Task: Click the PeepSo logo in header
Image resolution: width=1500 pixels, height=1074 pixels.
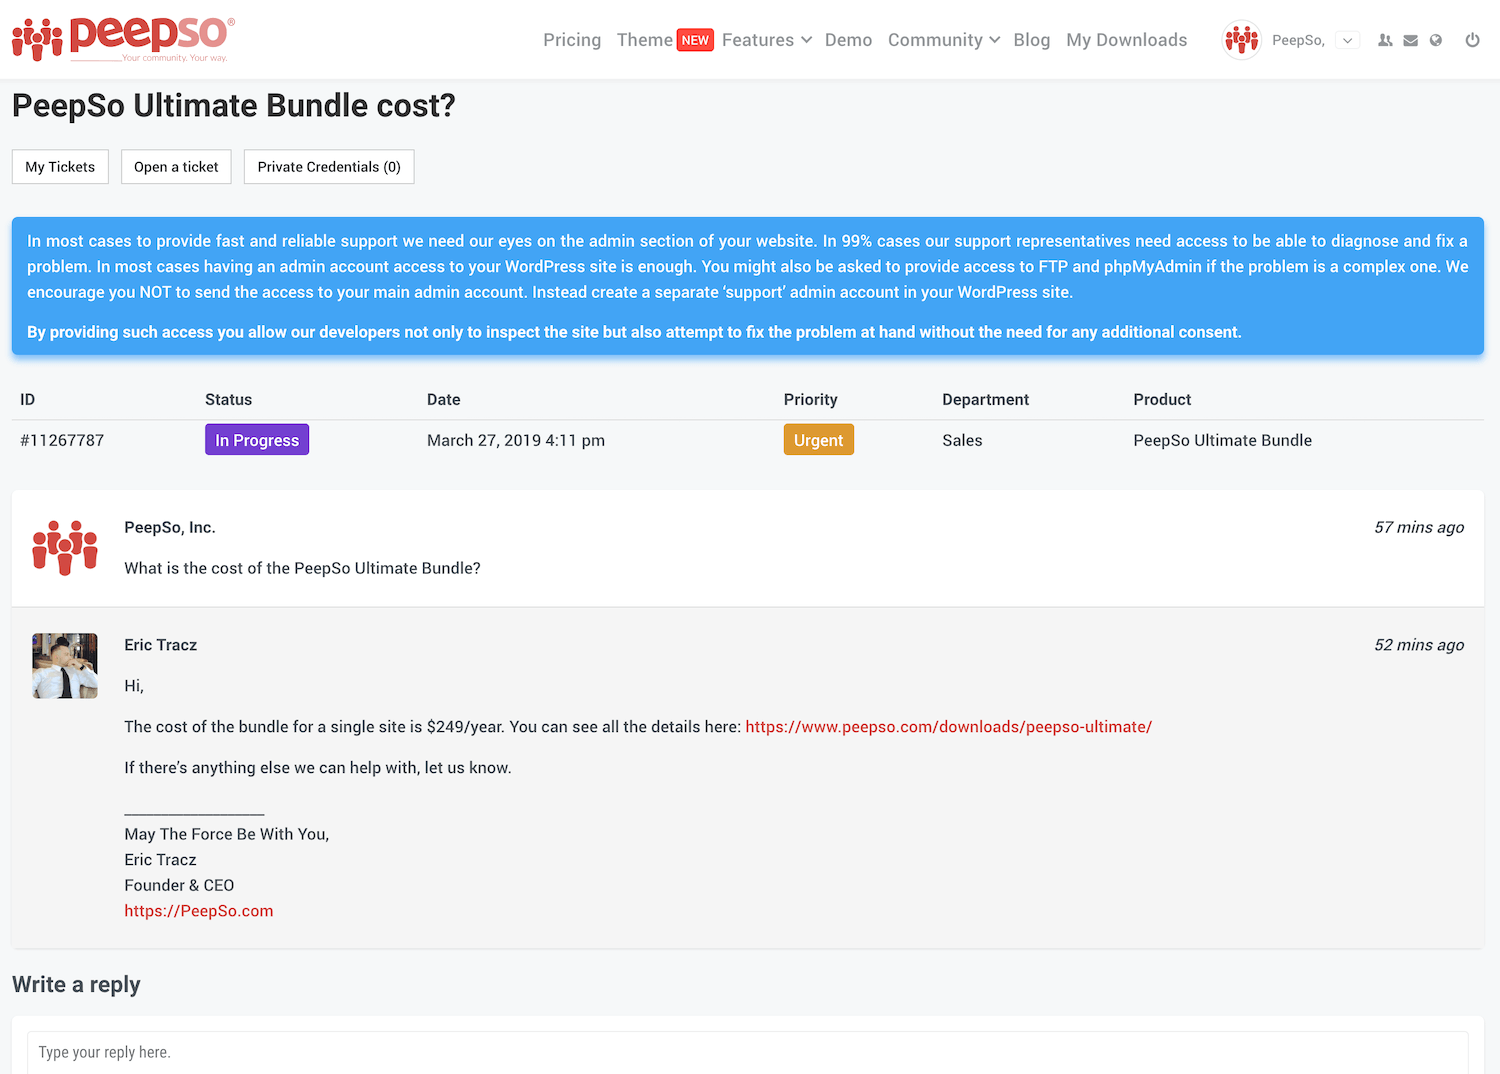Action: 123,39
